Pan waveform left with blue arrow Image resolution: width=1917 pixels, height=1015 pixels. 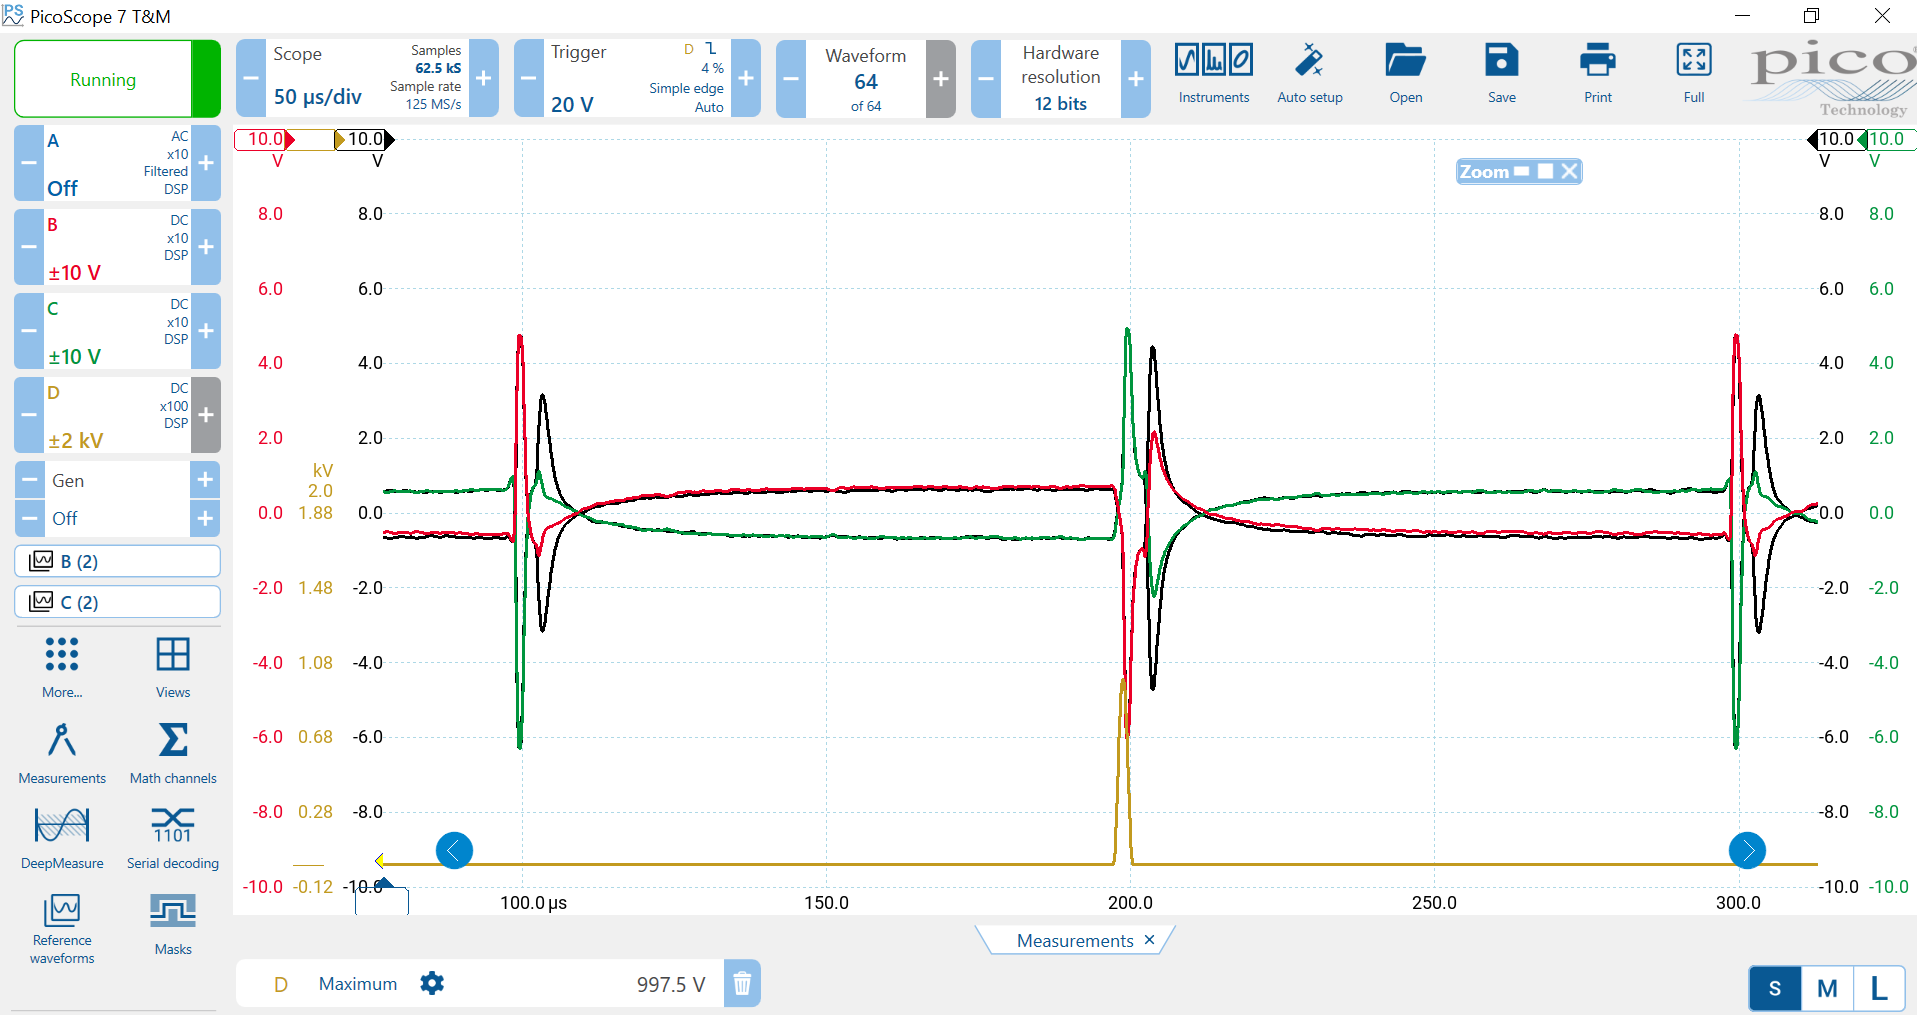click(454, 850)
